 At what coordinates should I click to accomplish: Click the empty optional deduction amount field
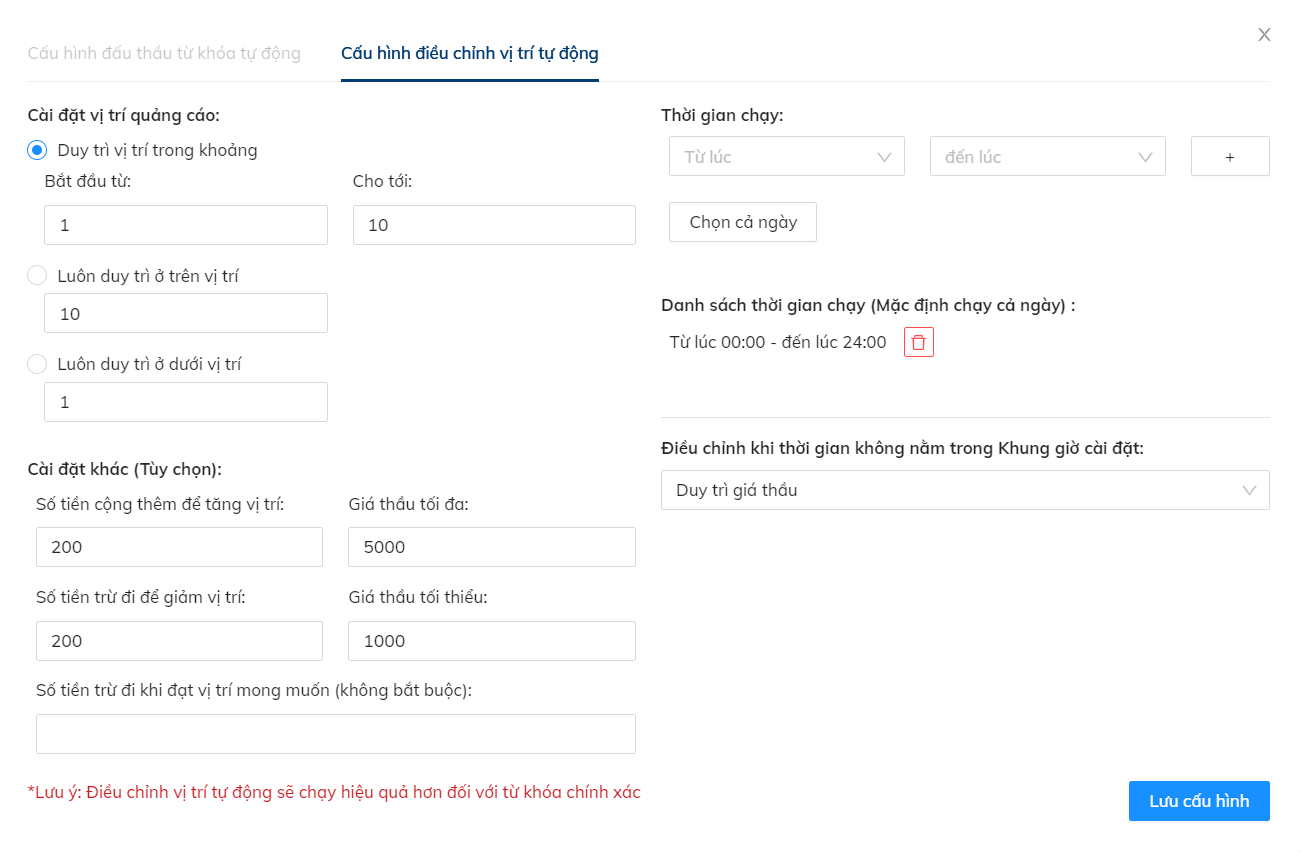(336, 733)
